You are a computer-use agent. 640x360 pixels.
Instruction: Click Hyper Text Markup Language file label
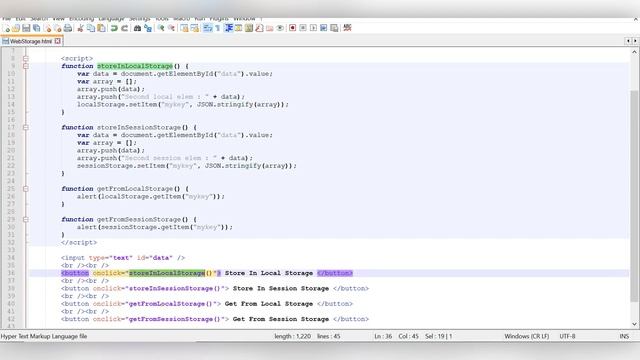pos(44,336)
